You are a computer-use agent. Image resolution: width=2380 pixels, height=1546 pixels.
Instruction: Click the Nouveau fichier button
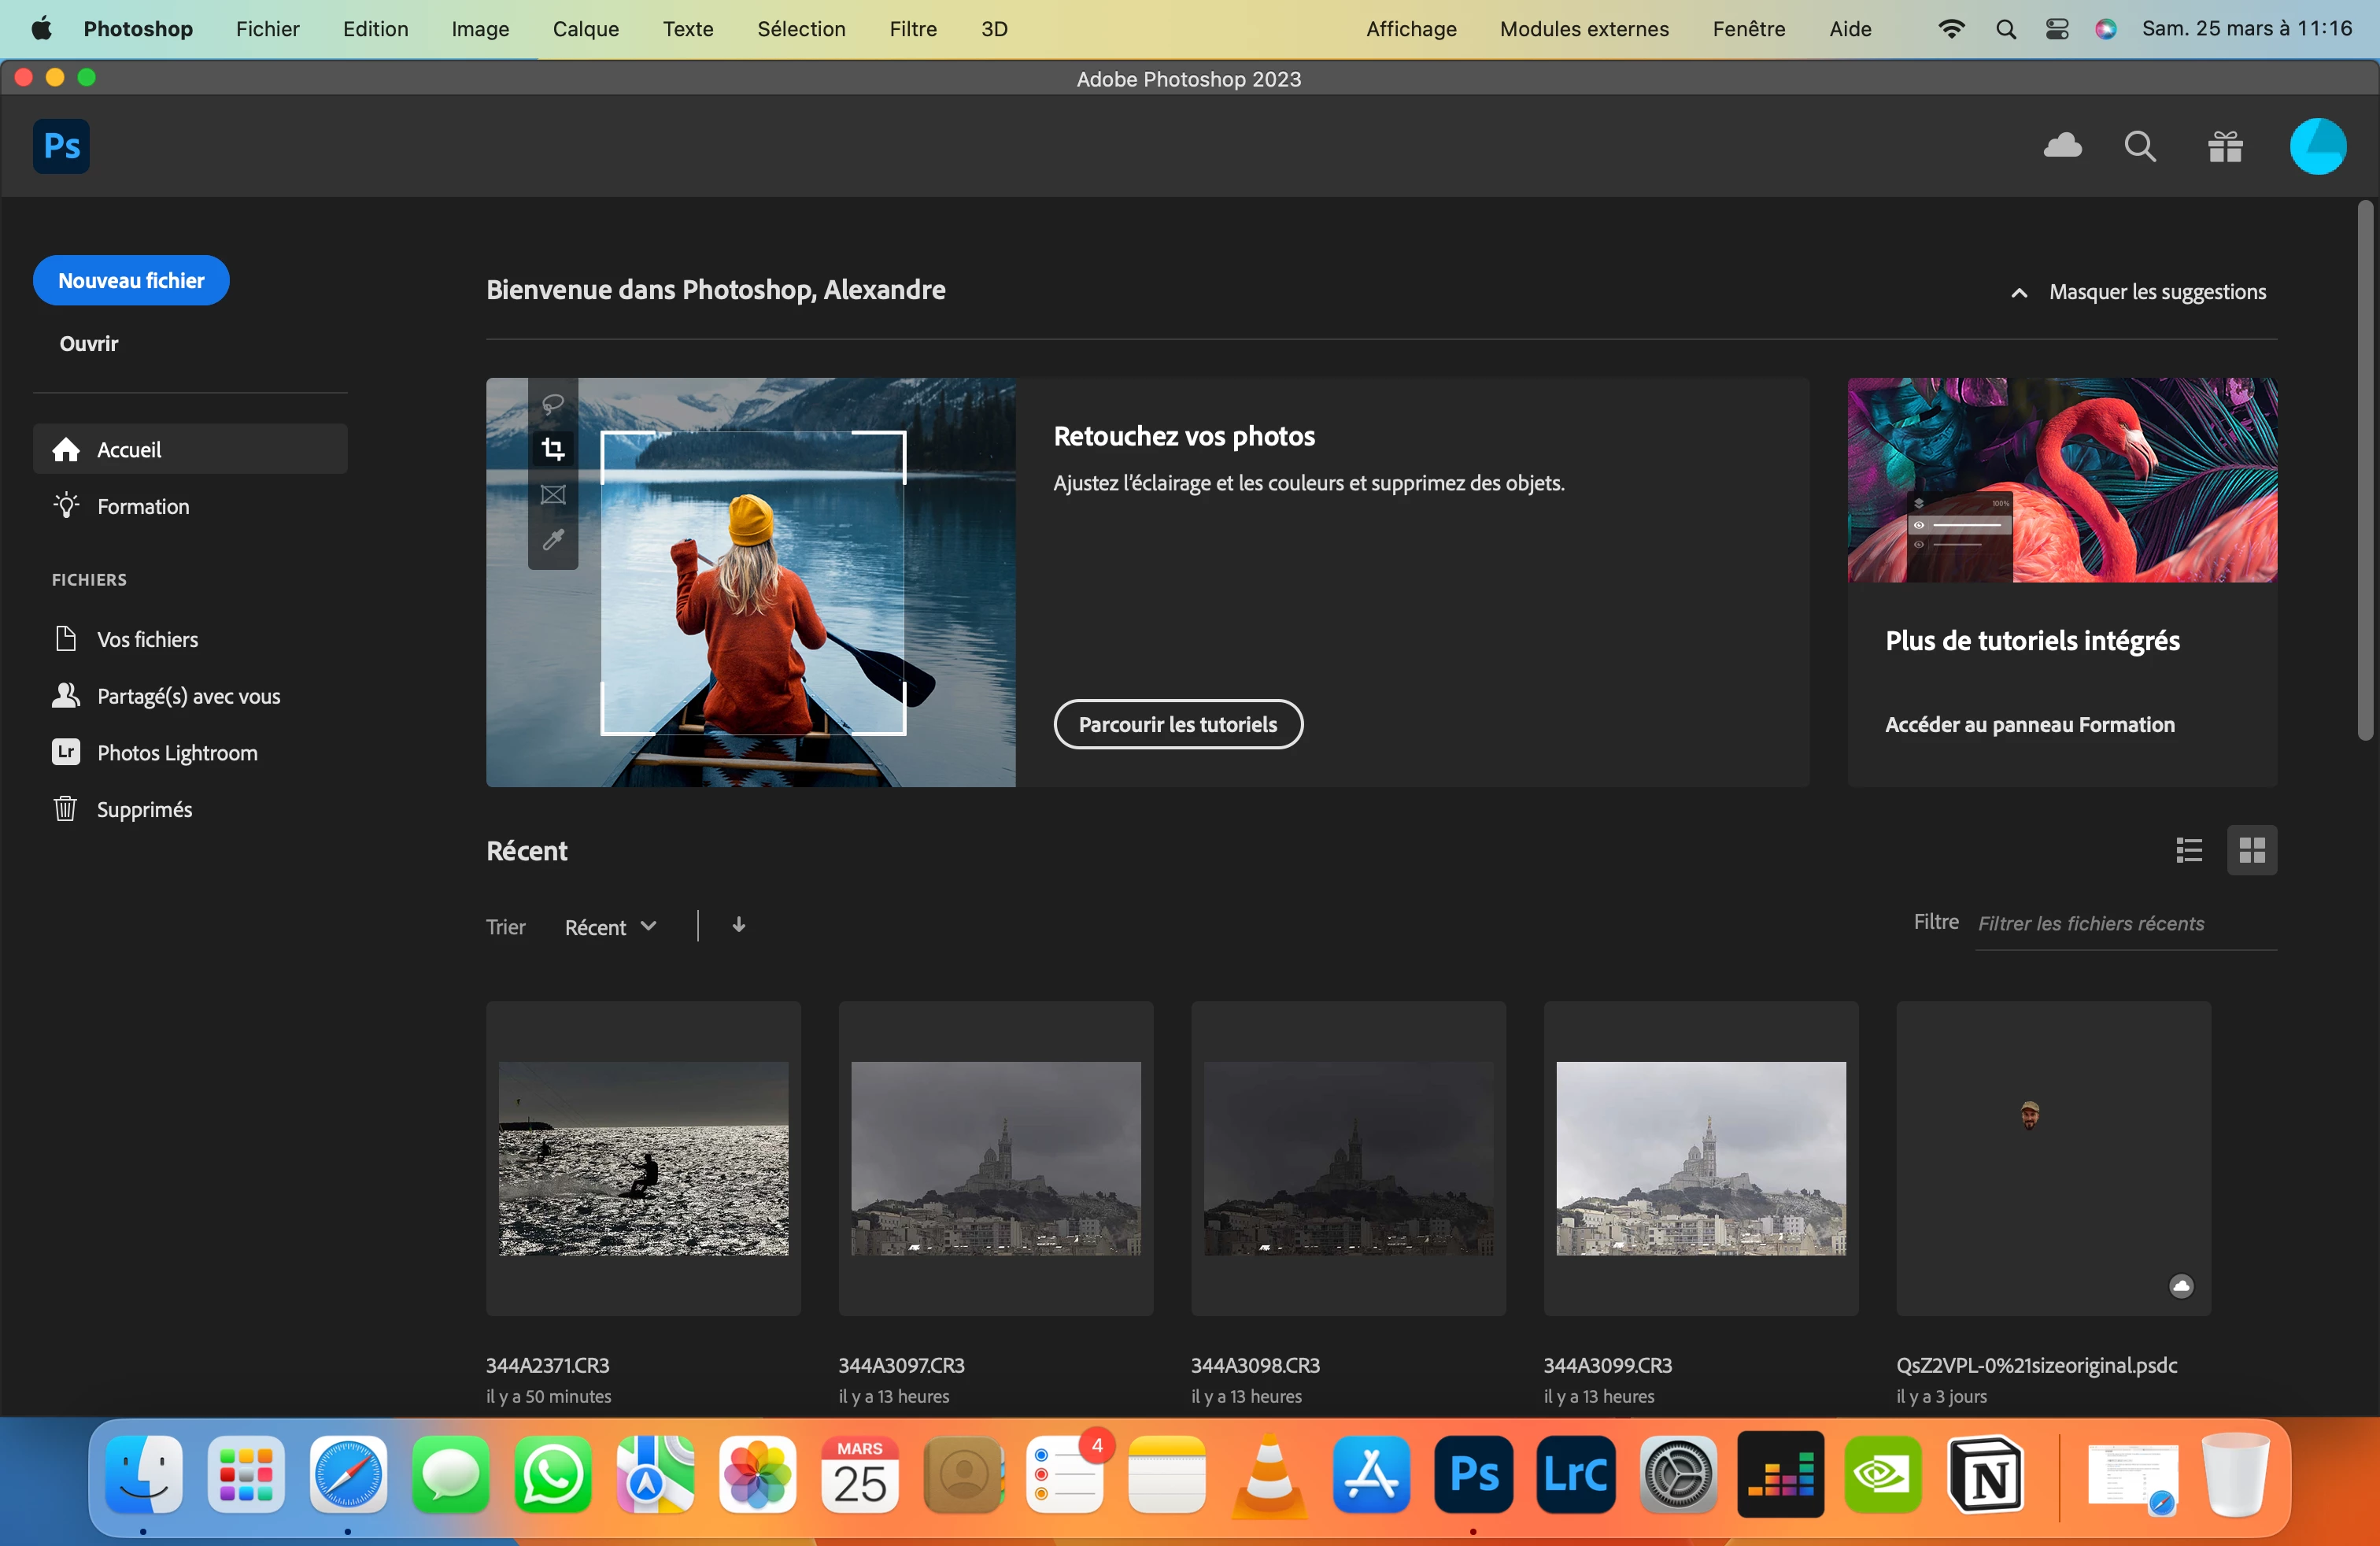131,281
